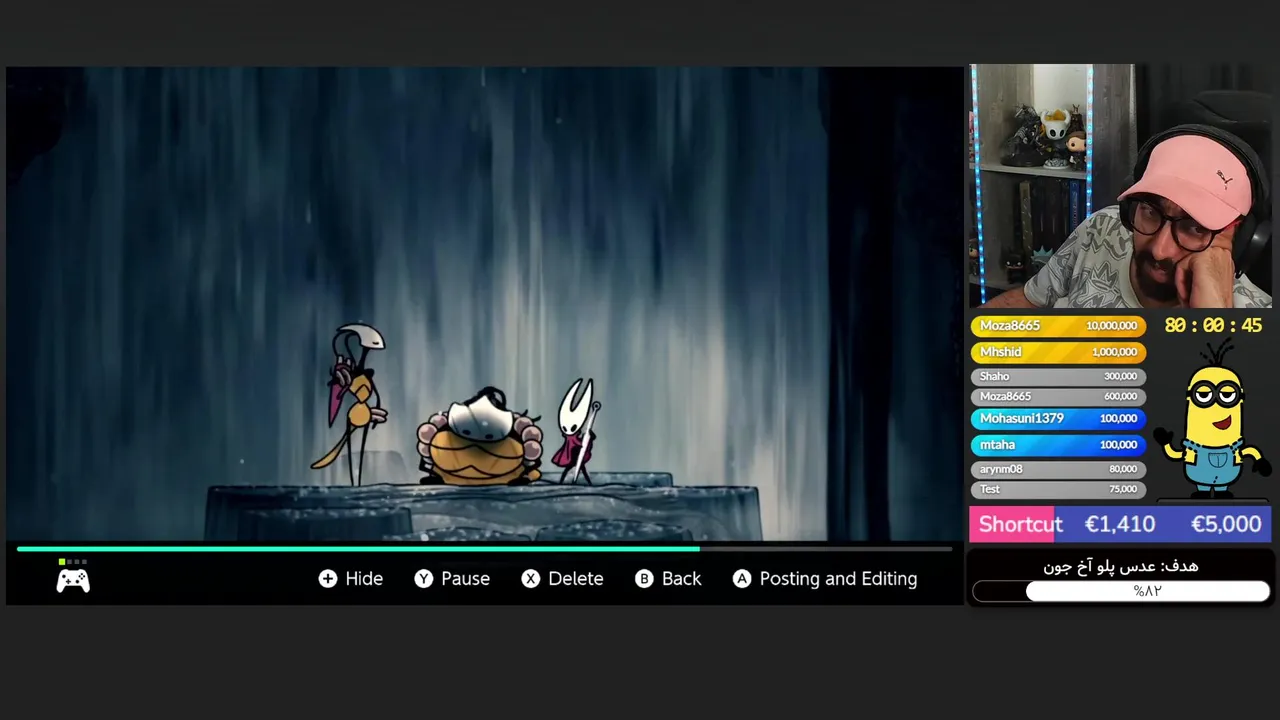
Task: Click the 80 : 00 : 45 stream timer
Action: [x=1213, y=326]
